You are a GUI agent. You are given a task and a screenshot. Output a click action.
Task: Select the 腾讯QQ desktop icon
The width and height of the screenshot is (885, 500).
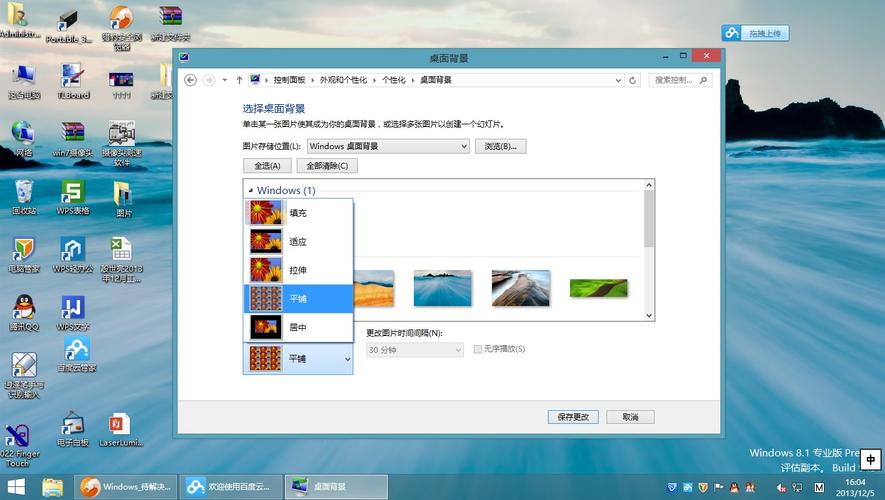24,313
